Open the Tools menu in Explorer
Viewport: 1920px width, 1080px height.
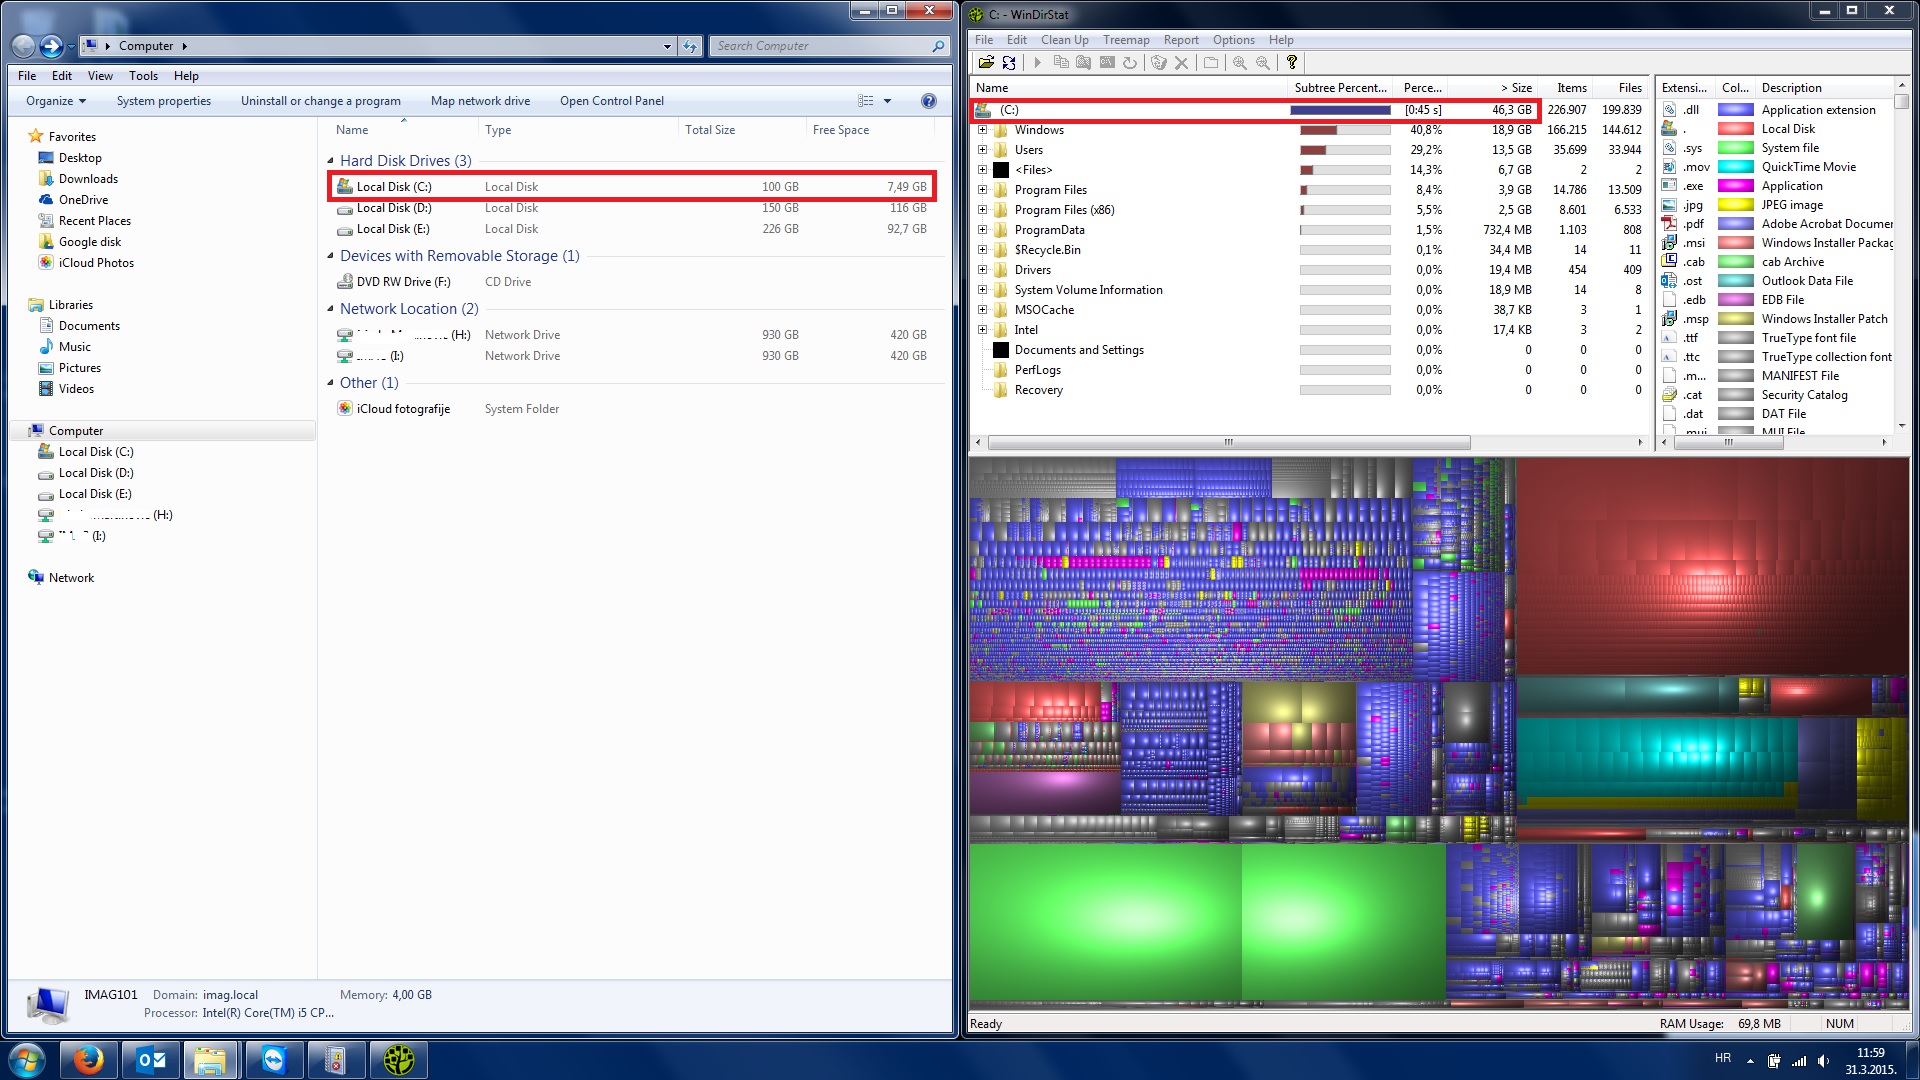(143, 76)
